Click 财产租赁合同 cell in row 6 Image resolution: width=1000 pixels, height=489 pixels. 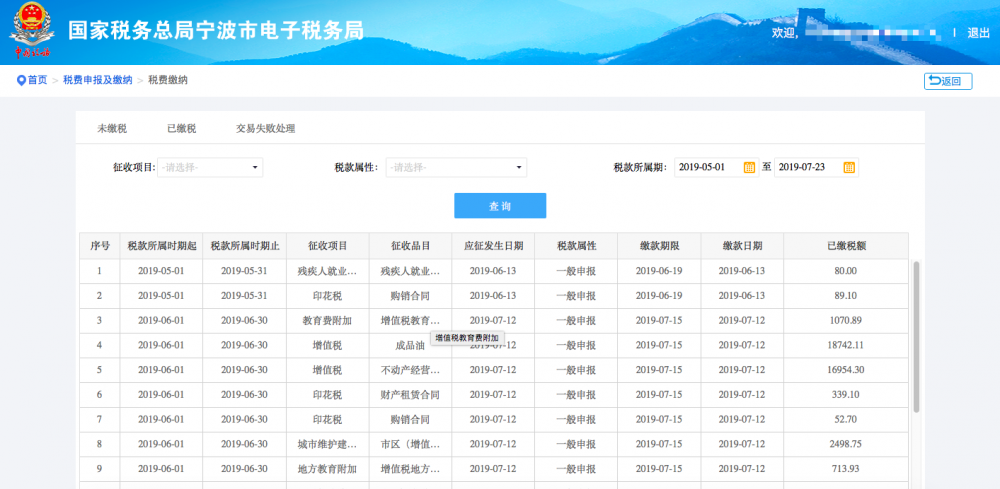[410, 395]
